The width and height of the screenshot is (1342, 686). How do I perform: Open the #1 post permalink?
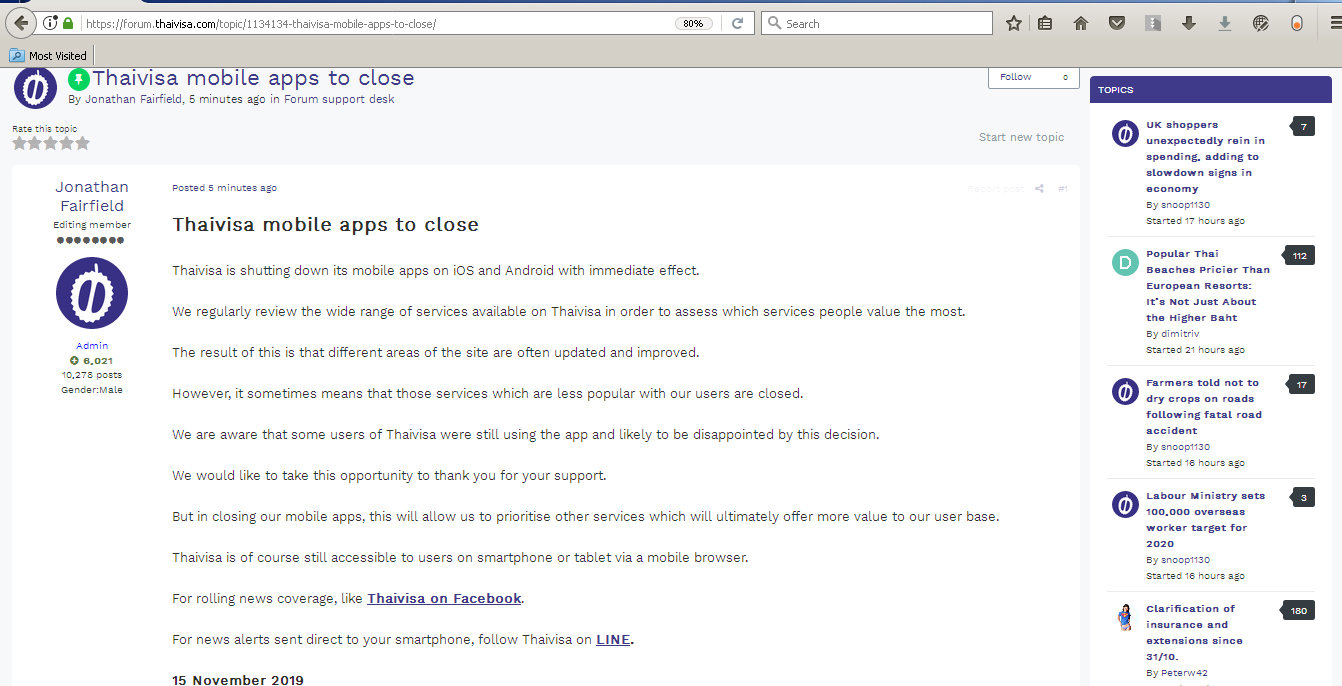coord(1063,189)
